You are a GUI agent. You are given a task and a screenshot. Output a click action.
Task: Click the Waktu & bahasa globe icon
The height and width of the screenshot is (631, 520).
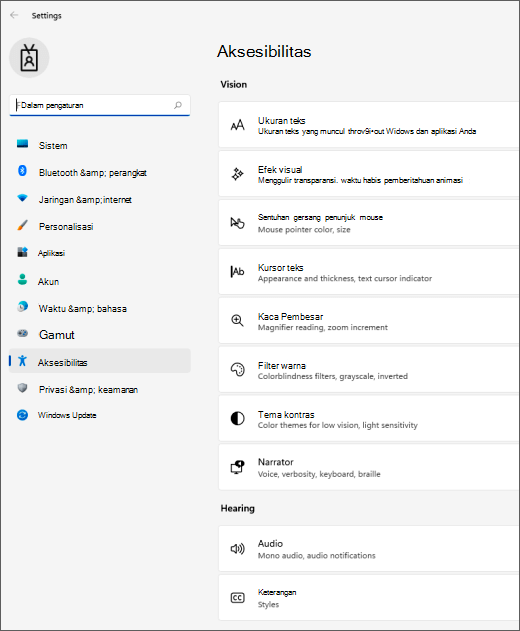pyautogui.click(x=23, y=307)
